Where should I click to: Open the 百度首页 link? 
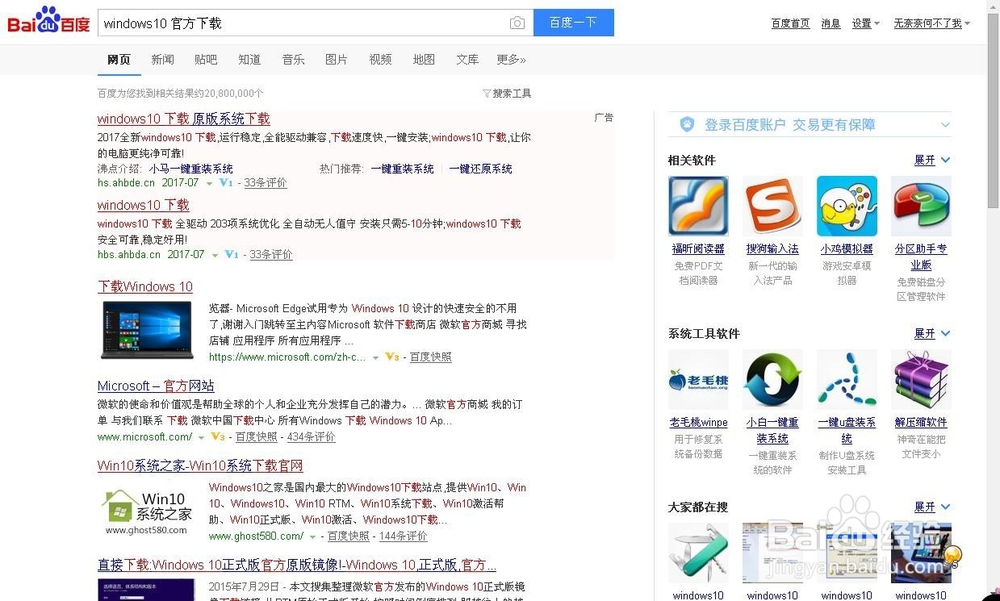790,24
